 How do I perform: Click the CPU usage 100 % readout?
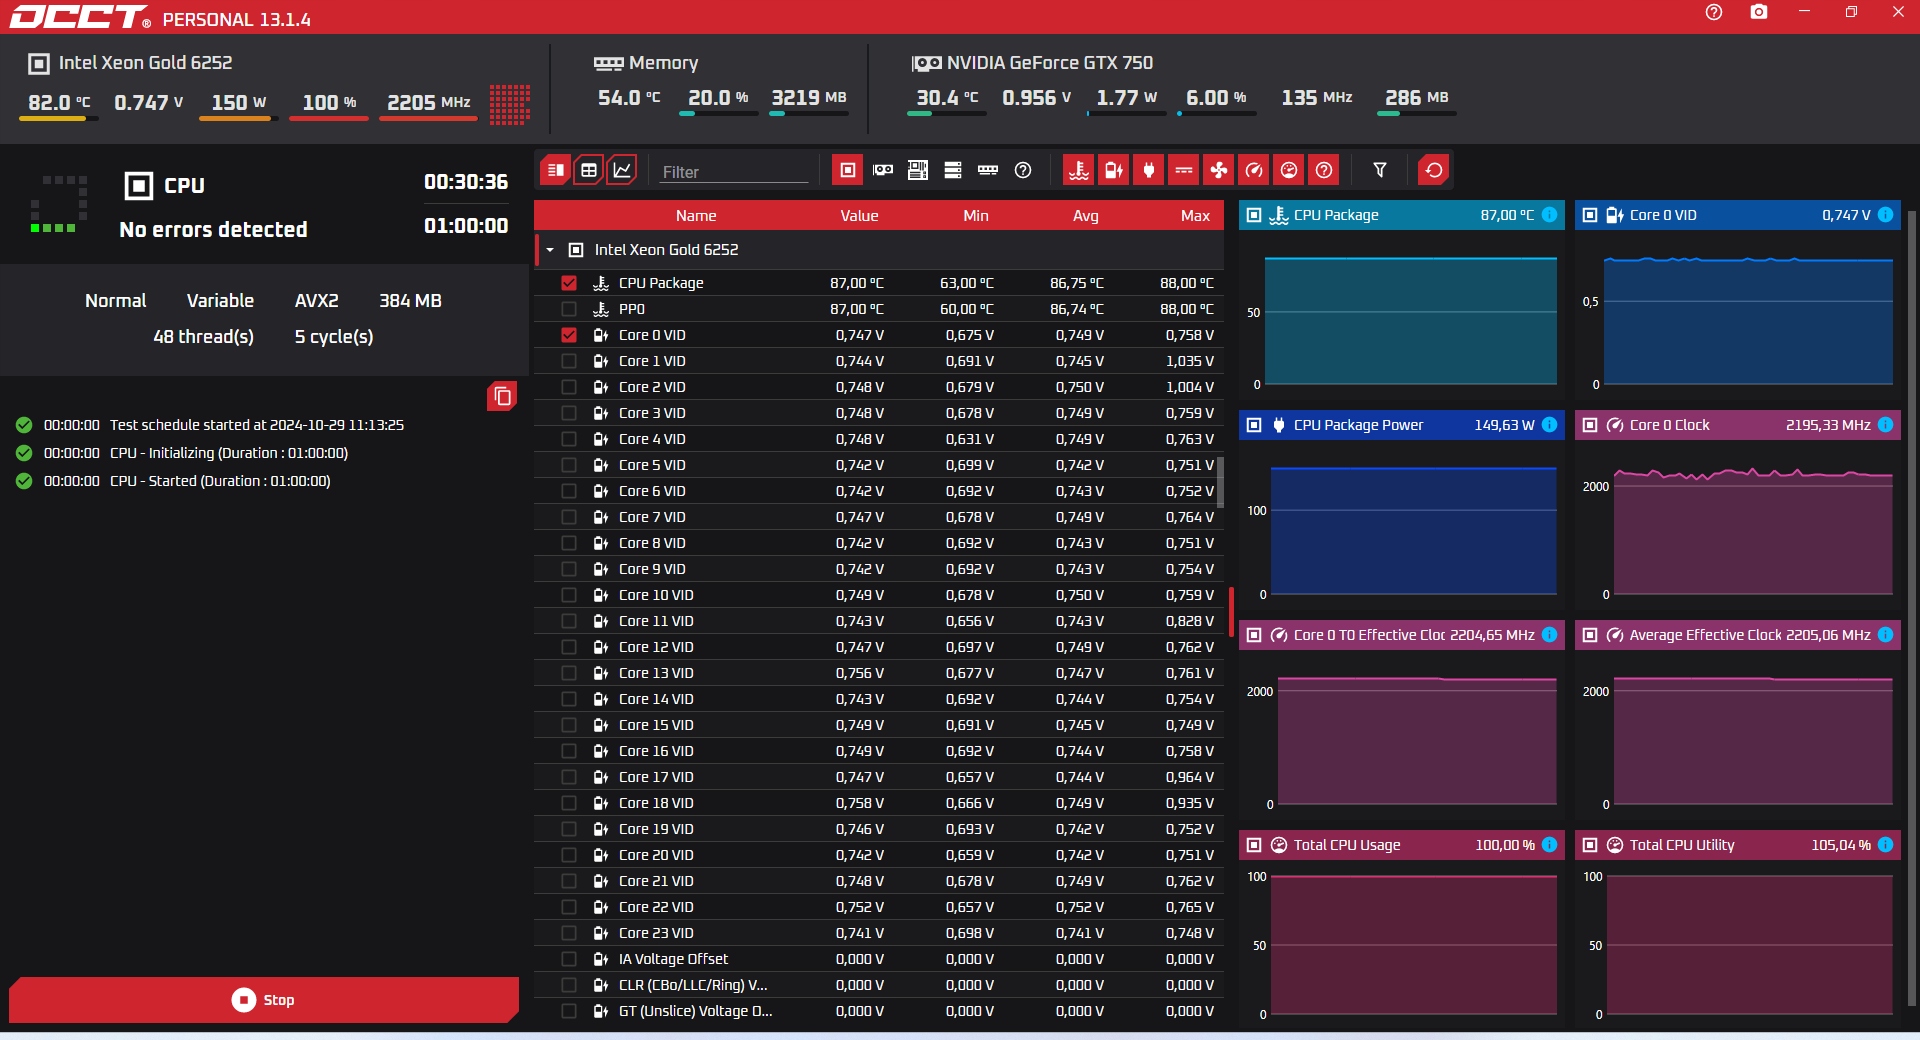tap(329, 102)
